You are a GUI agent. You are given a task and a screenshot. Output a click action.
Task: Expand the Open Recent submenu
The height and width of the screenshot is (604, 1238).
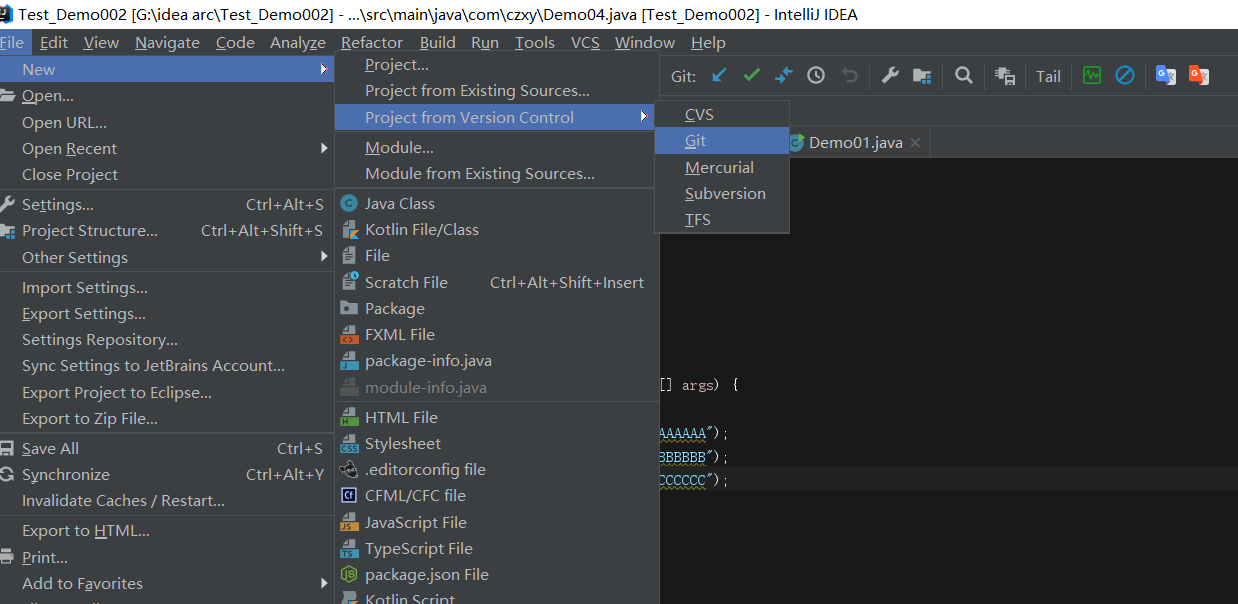pos(166,148)
